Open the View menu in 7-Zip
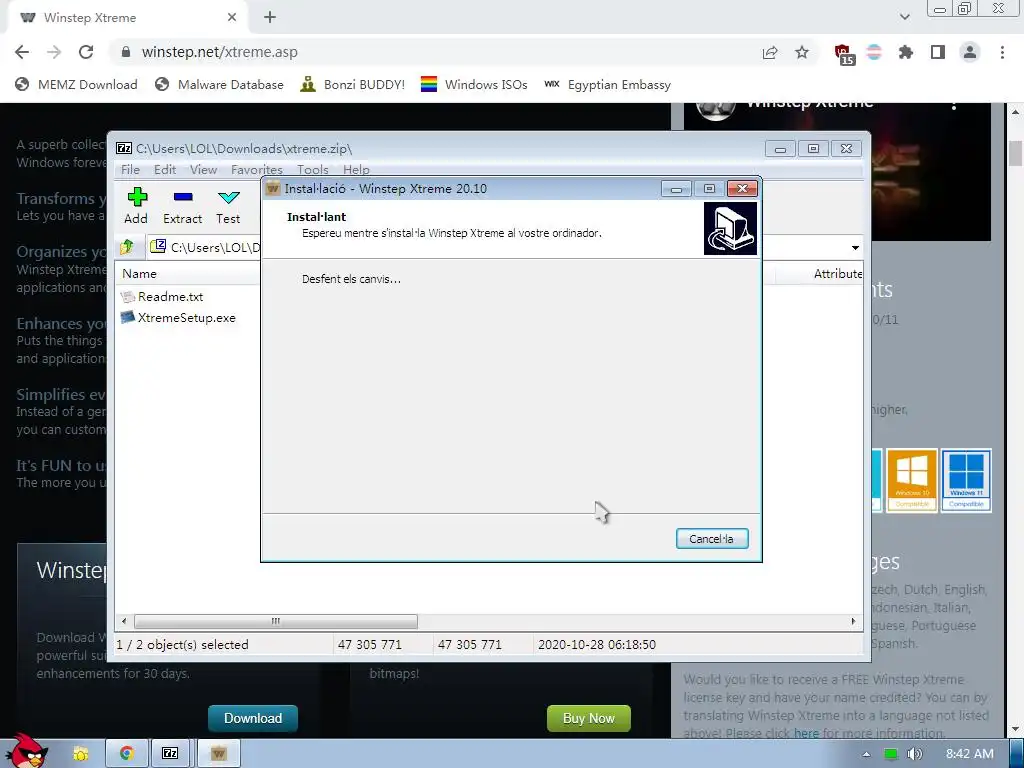Image resolution: width=1024 pixels, height=768 pixels. click(203, 169)
